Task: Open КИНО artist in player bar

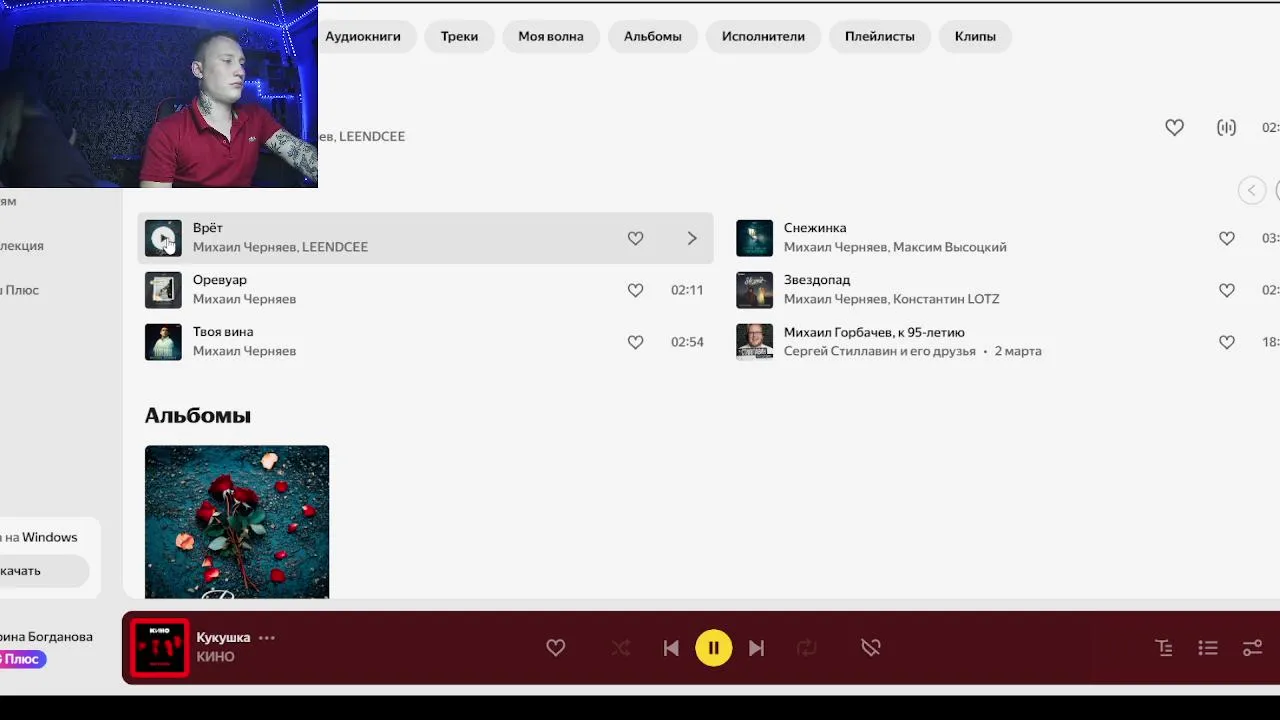Action: 215,657
